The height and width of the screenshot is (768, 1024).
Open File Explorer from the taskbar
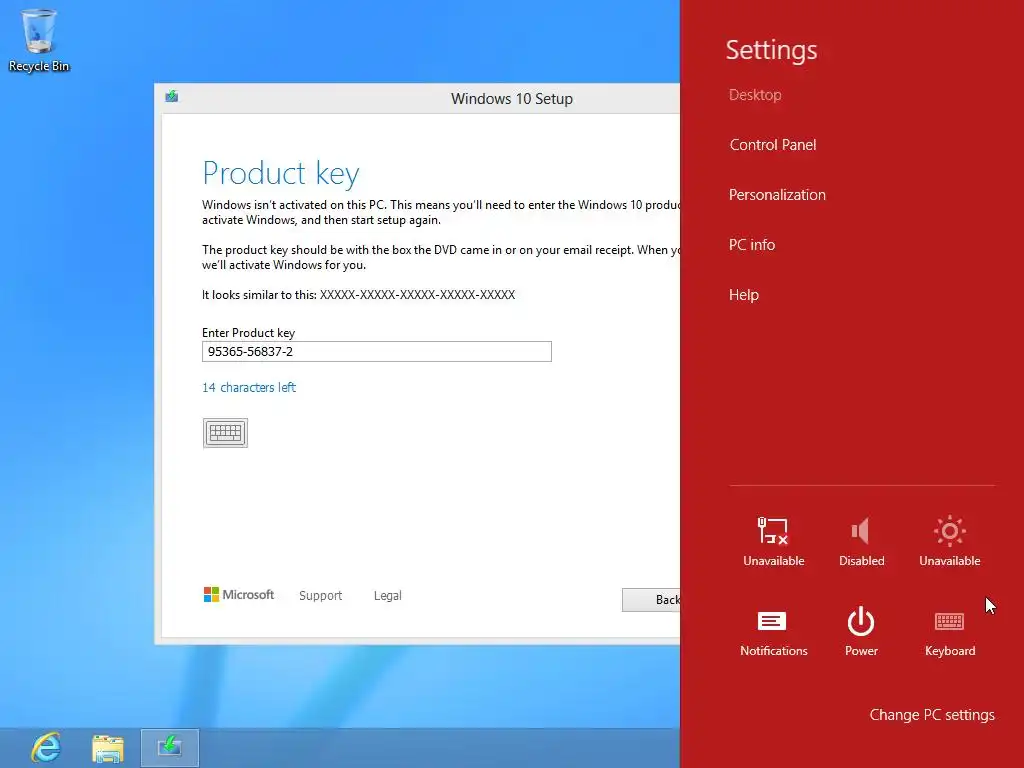[x=108, y=748]
